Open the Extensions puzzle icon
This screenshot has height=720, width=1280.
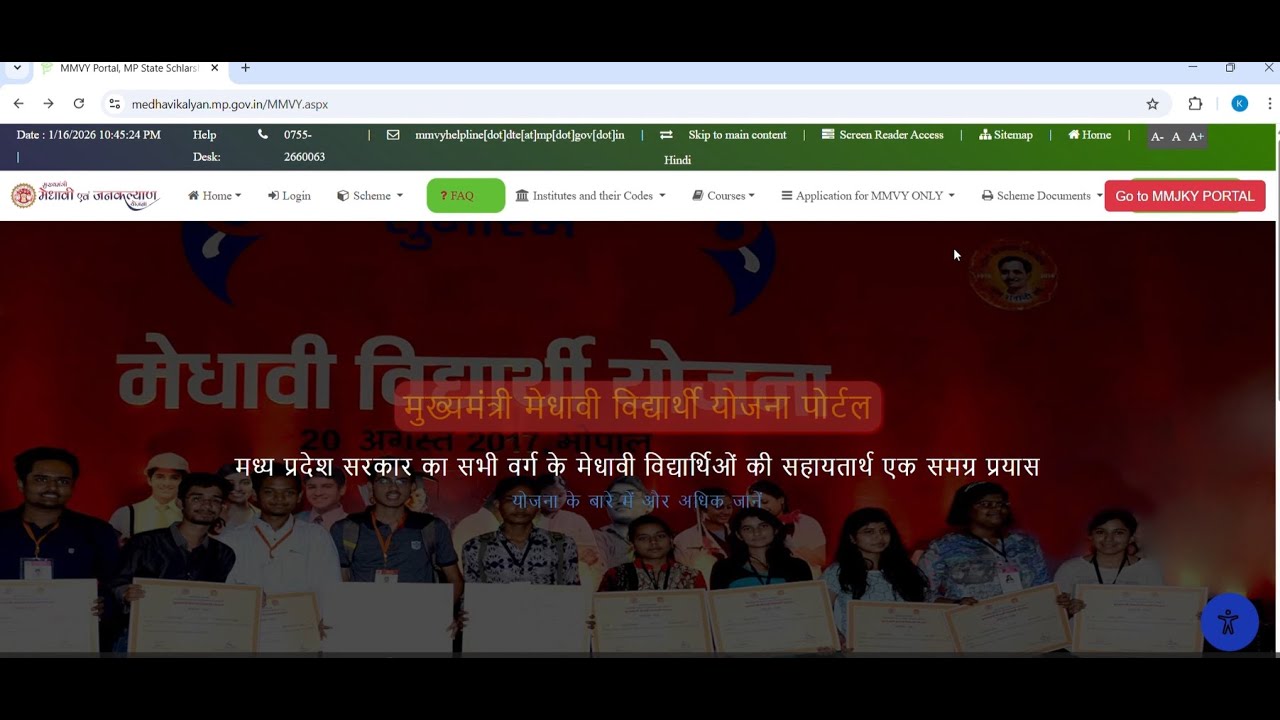[1195, 104]
